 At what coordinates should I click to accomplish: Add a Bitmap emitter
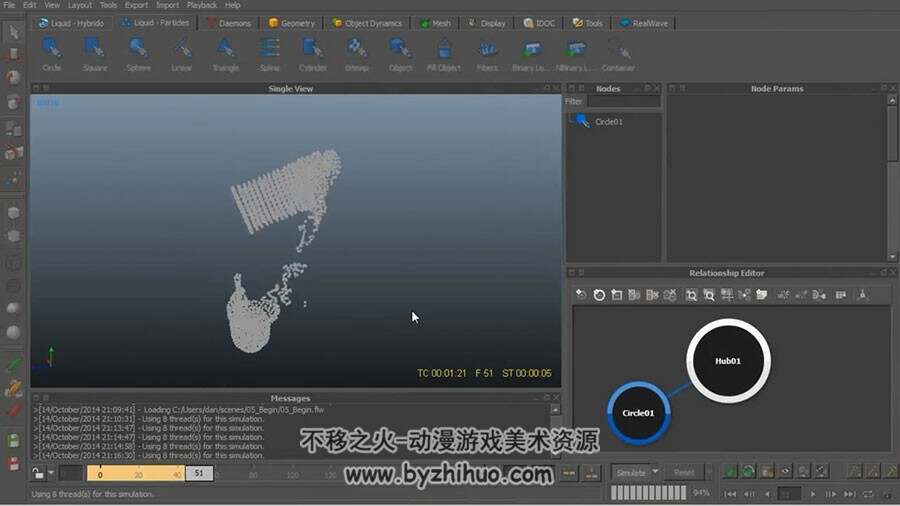[x=356, y=54]
